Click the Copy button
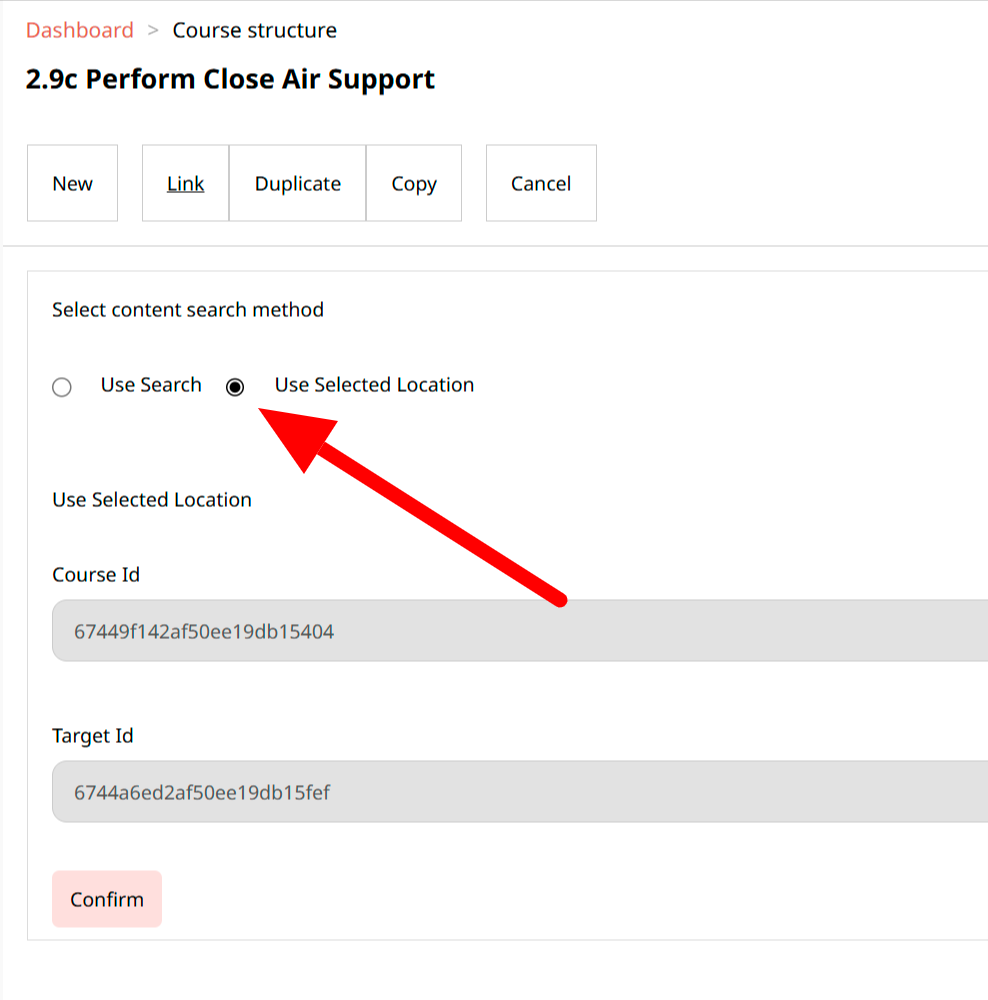This screenshot has height=1000, width=988. [x=413, y=183]
